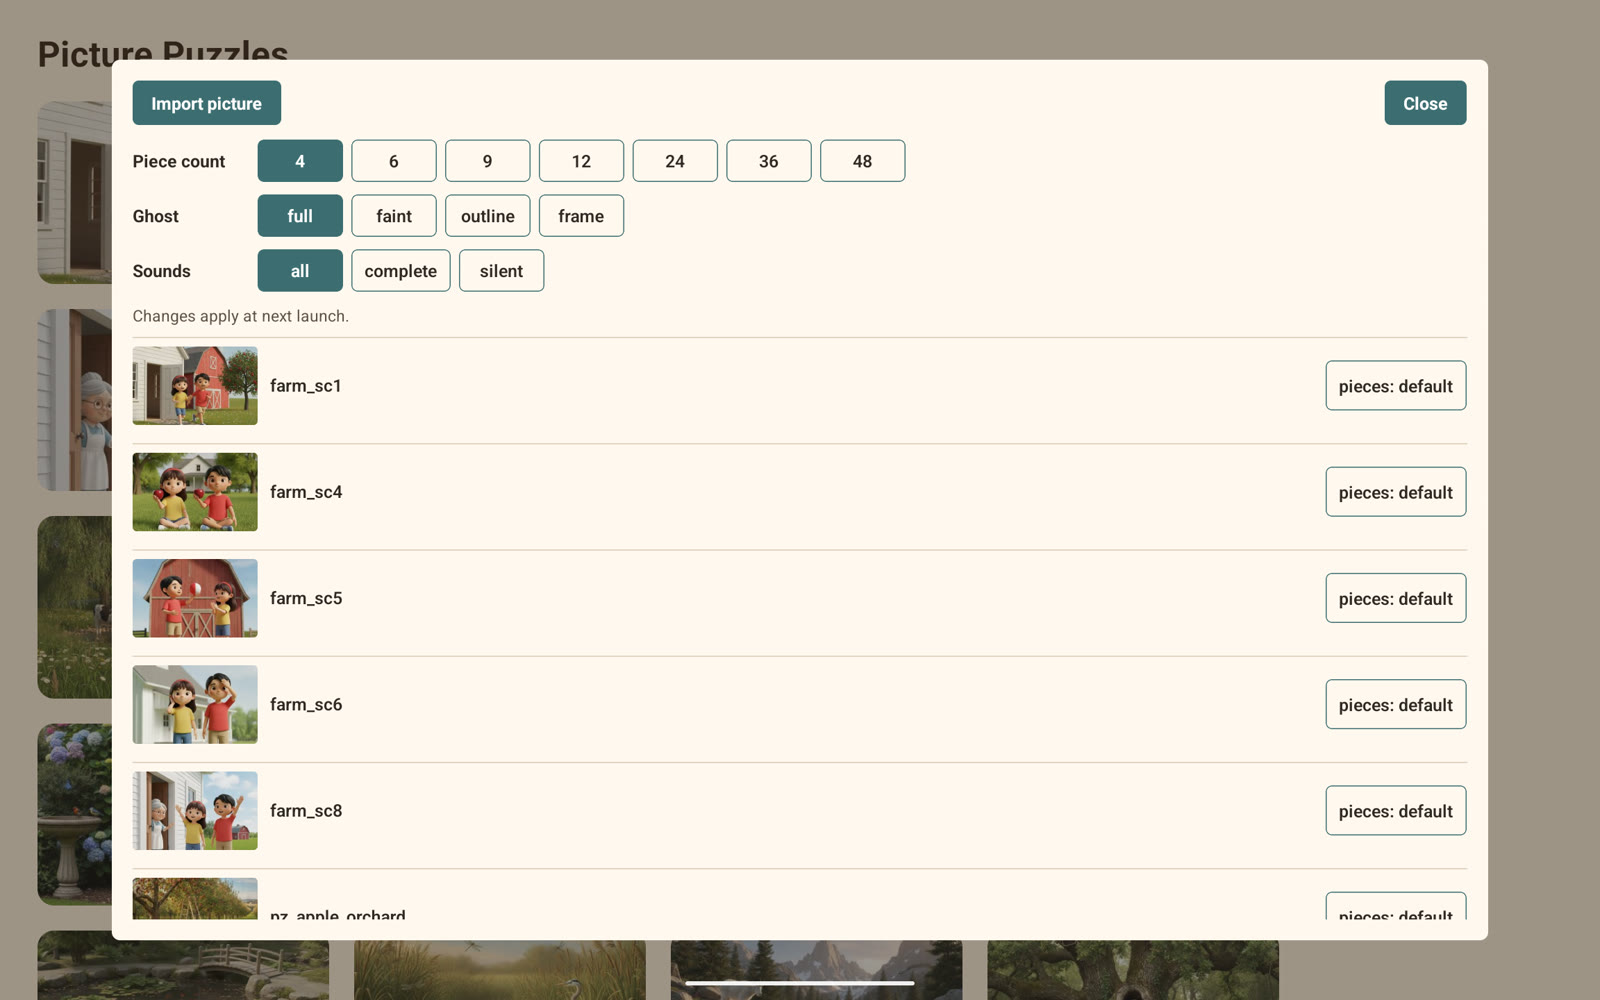Viewport: 1600px width, 1000px height.
Task: Enable all sounds option
Action: [x=300, y=271]
